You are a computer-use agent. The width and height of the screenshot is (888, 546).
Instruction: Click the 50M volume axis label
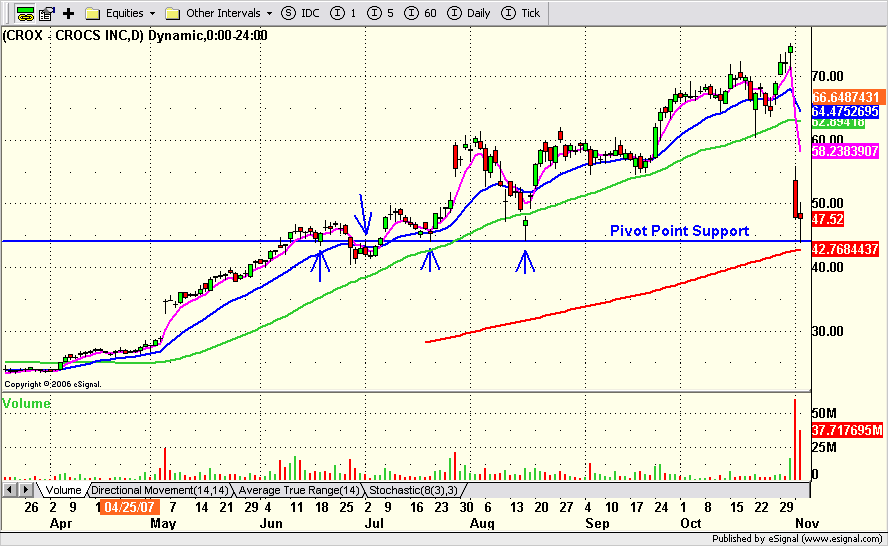[824, 413]
